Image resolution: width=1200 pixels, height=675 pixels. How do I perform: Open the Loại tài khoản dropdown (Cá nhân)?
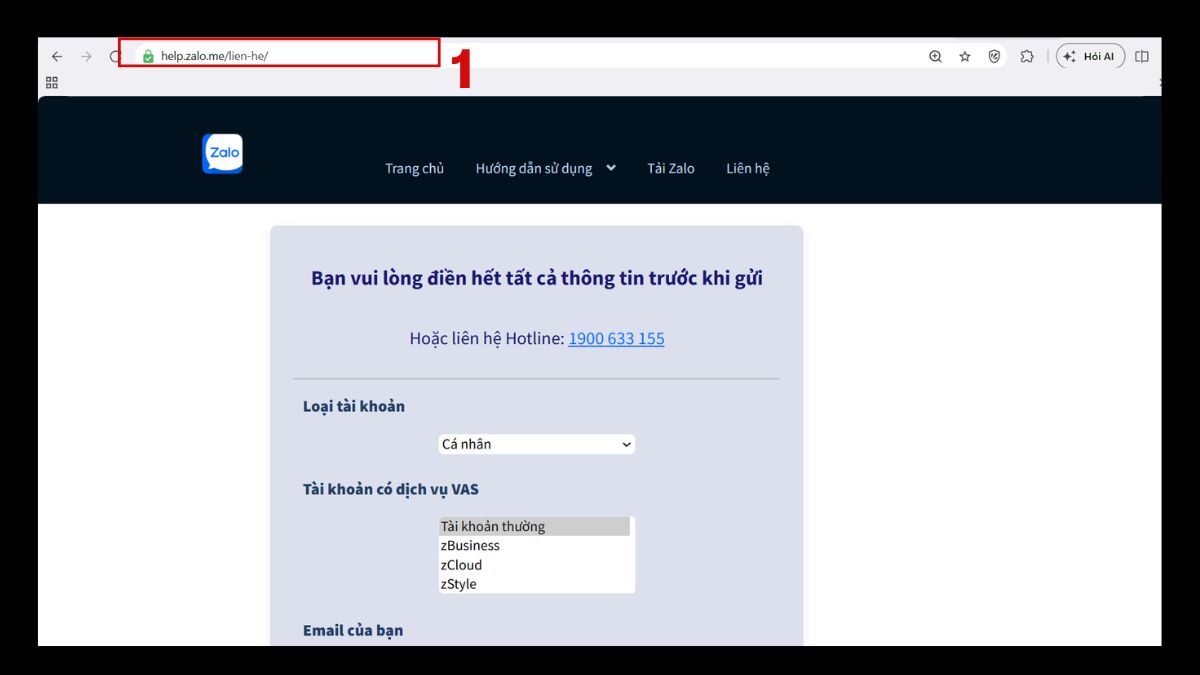(537, 444)
